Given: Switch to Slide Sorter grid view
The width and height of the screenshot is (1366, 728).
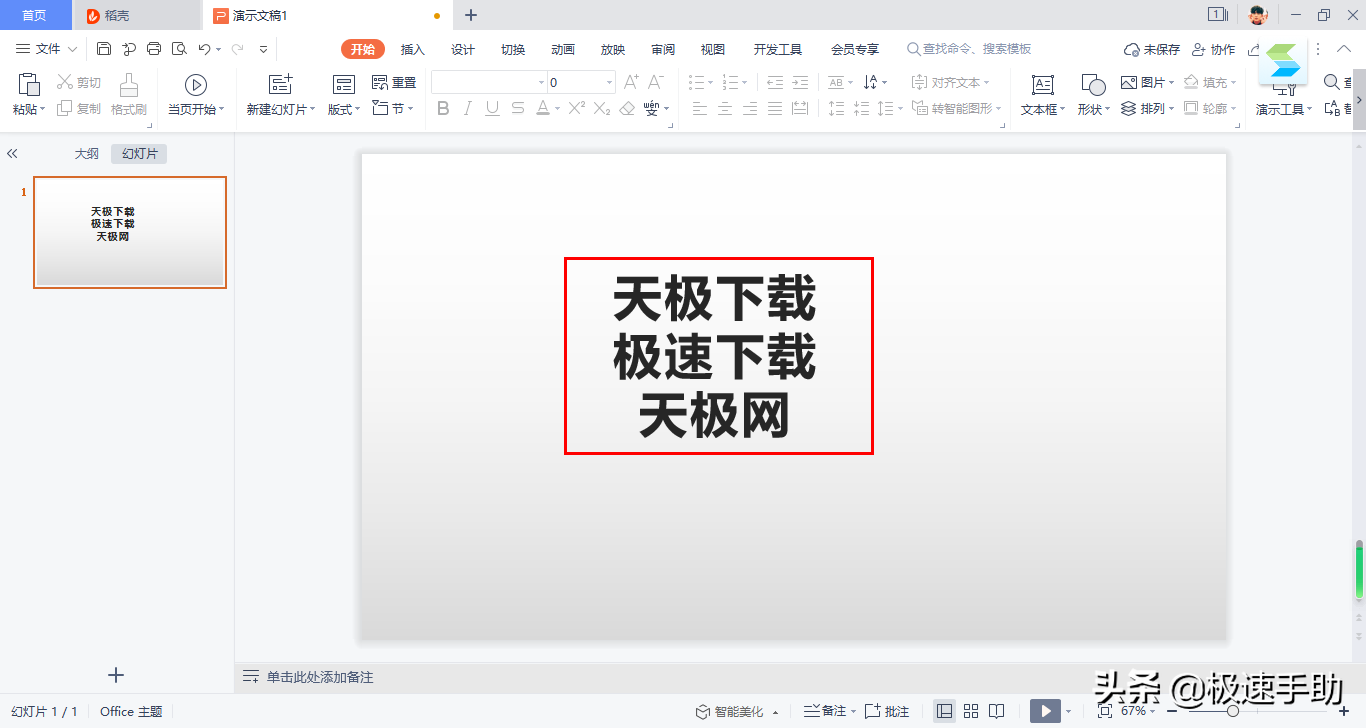Looking at the screenshot, I should tap(971, 711).
